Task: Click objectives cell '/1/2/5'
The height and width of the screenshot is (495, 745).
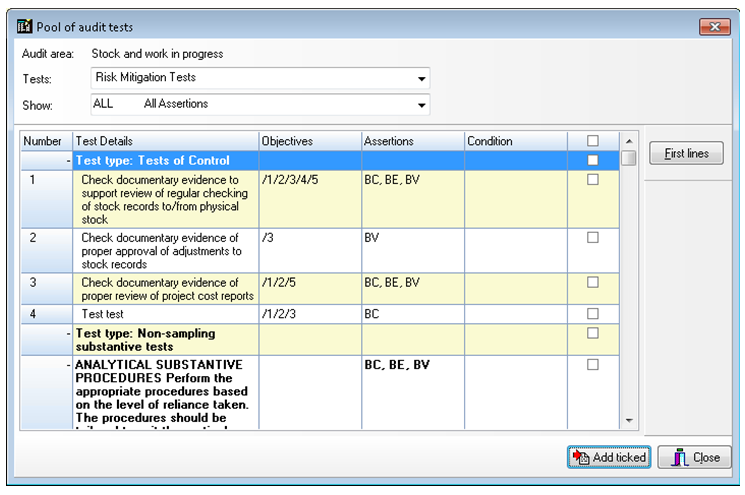Action: [310, 289]
